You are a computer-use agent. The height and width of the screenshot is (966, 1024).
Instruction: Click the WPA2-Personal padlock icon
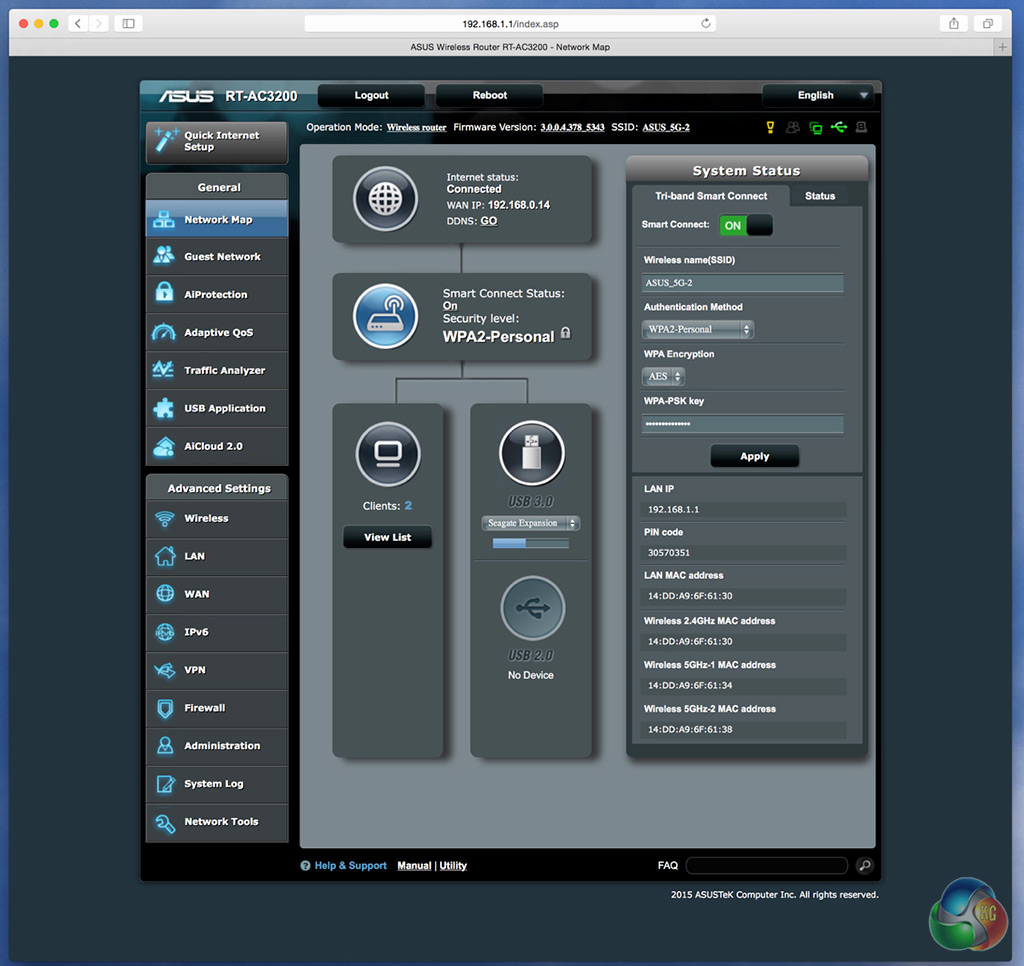tap(566, 333)
